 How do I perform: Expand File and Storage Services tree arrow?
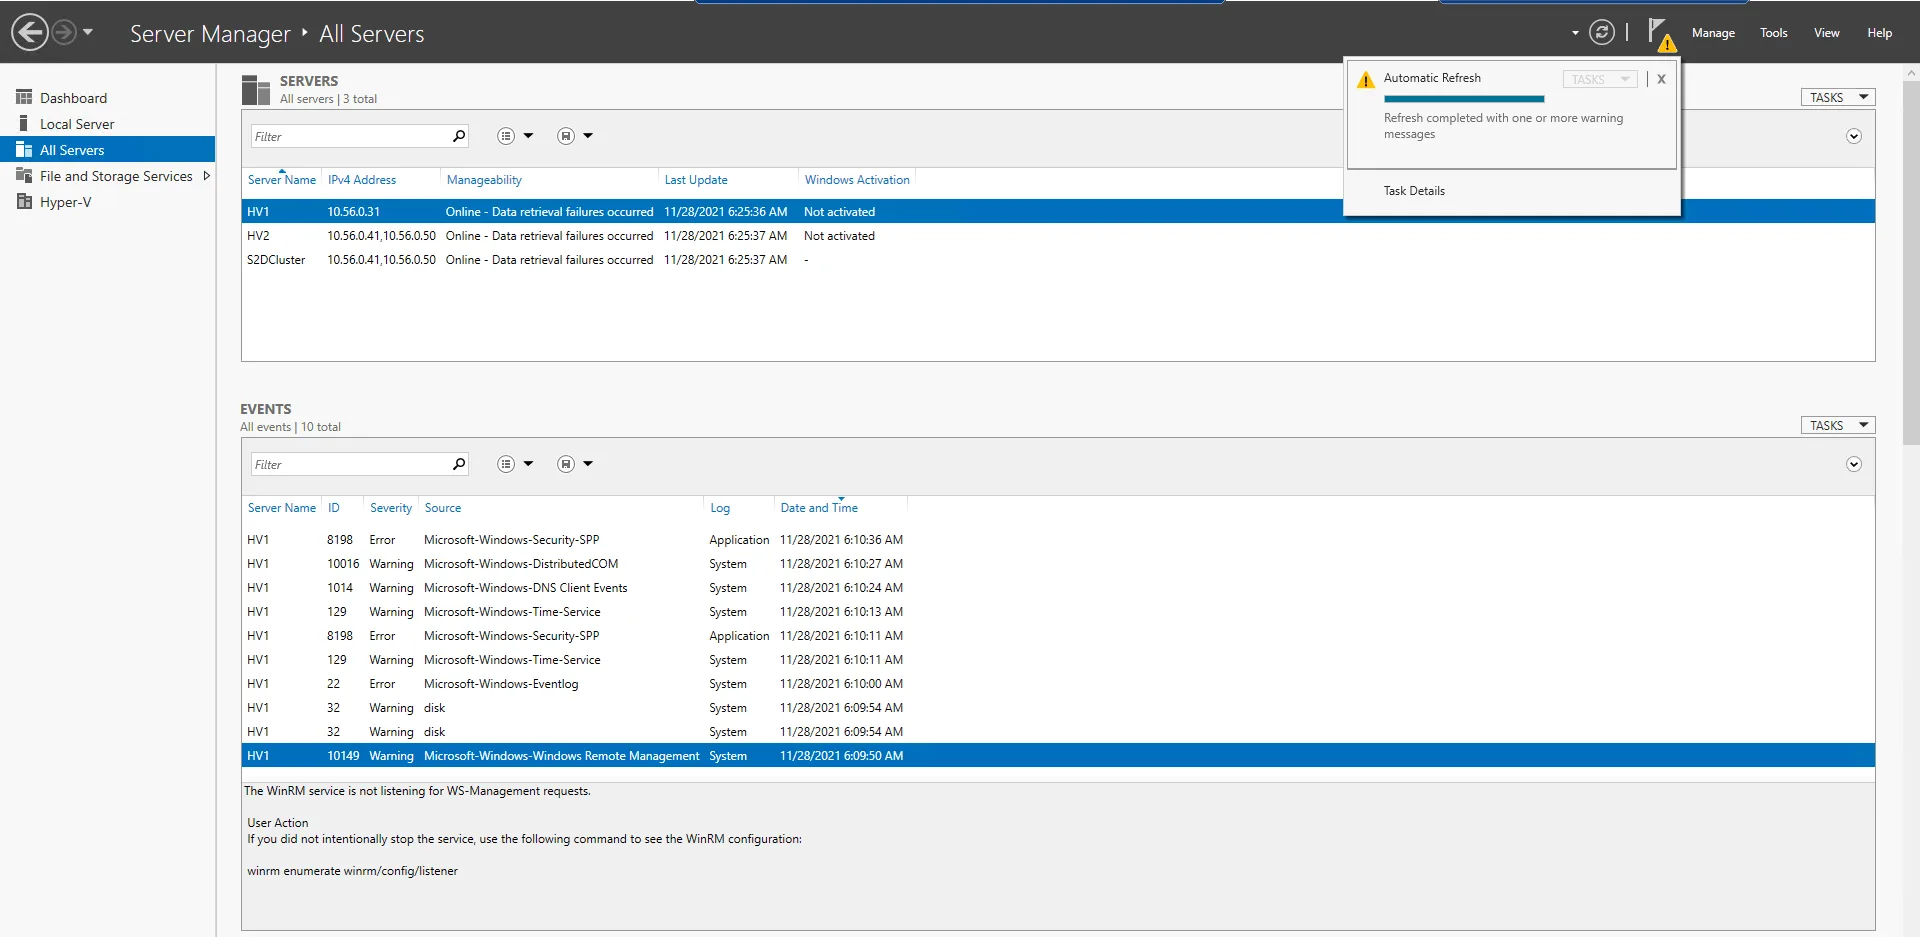207,175
